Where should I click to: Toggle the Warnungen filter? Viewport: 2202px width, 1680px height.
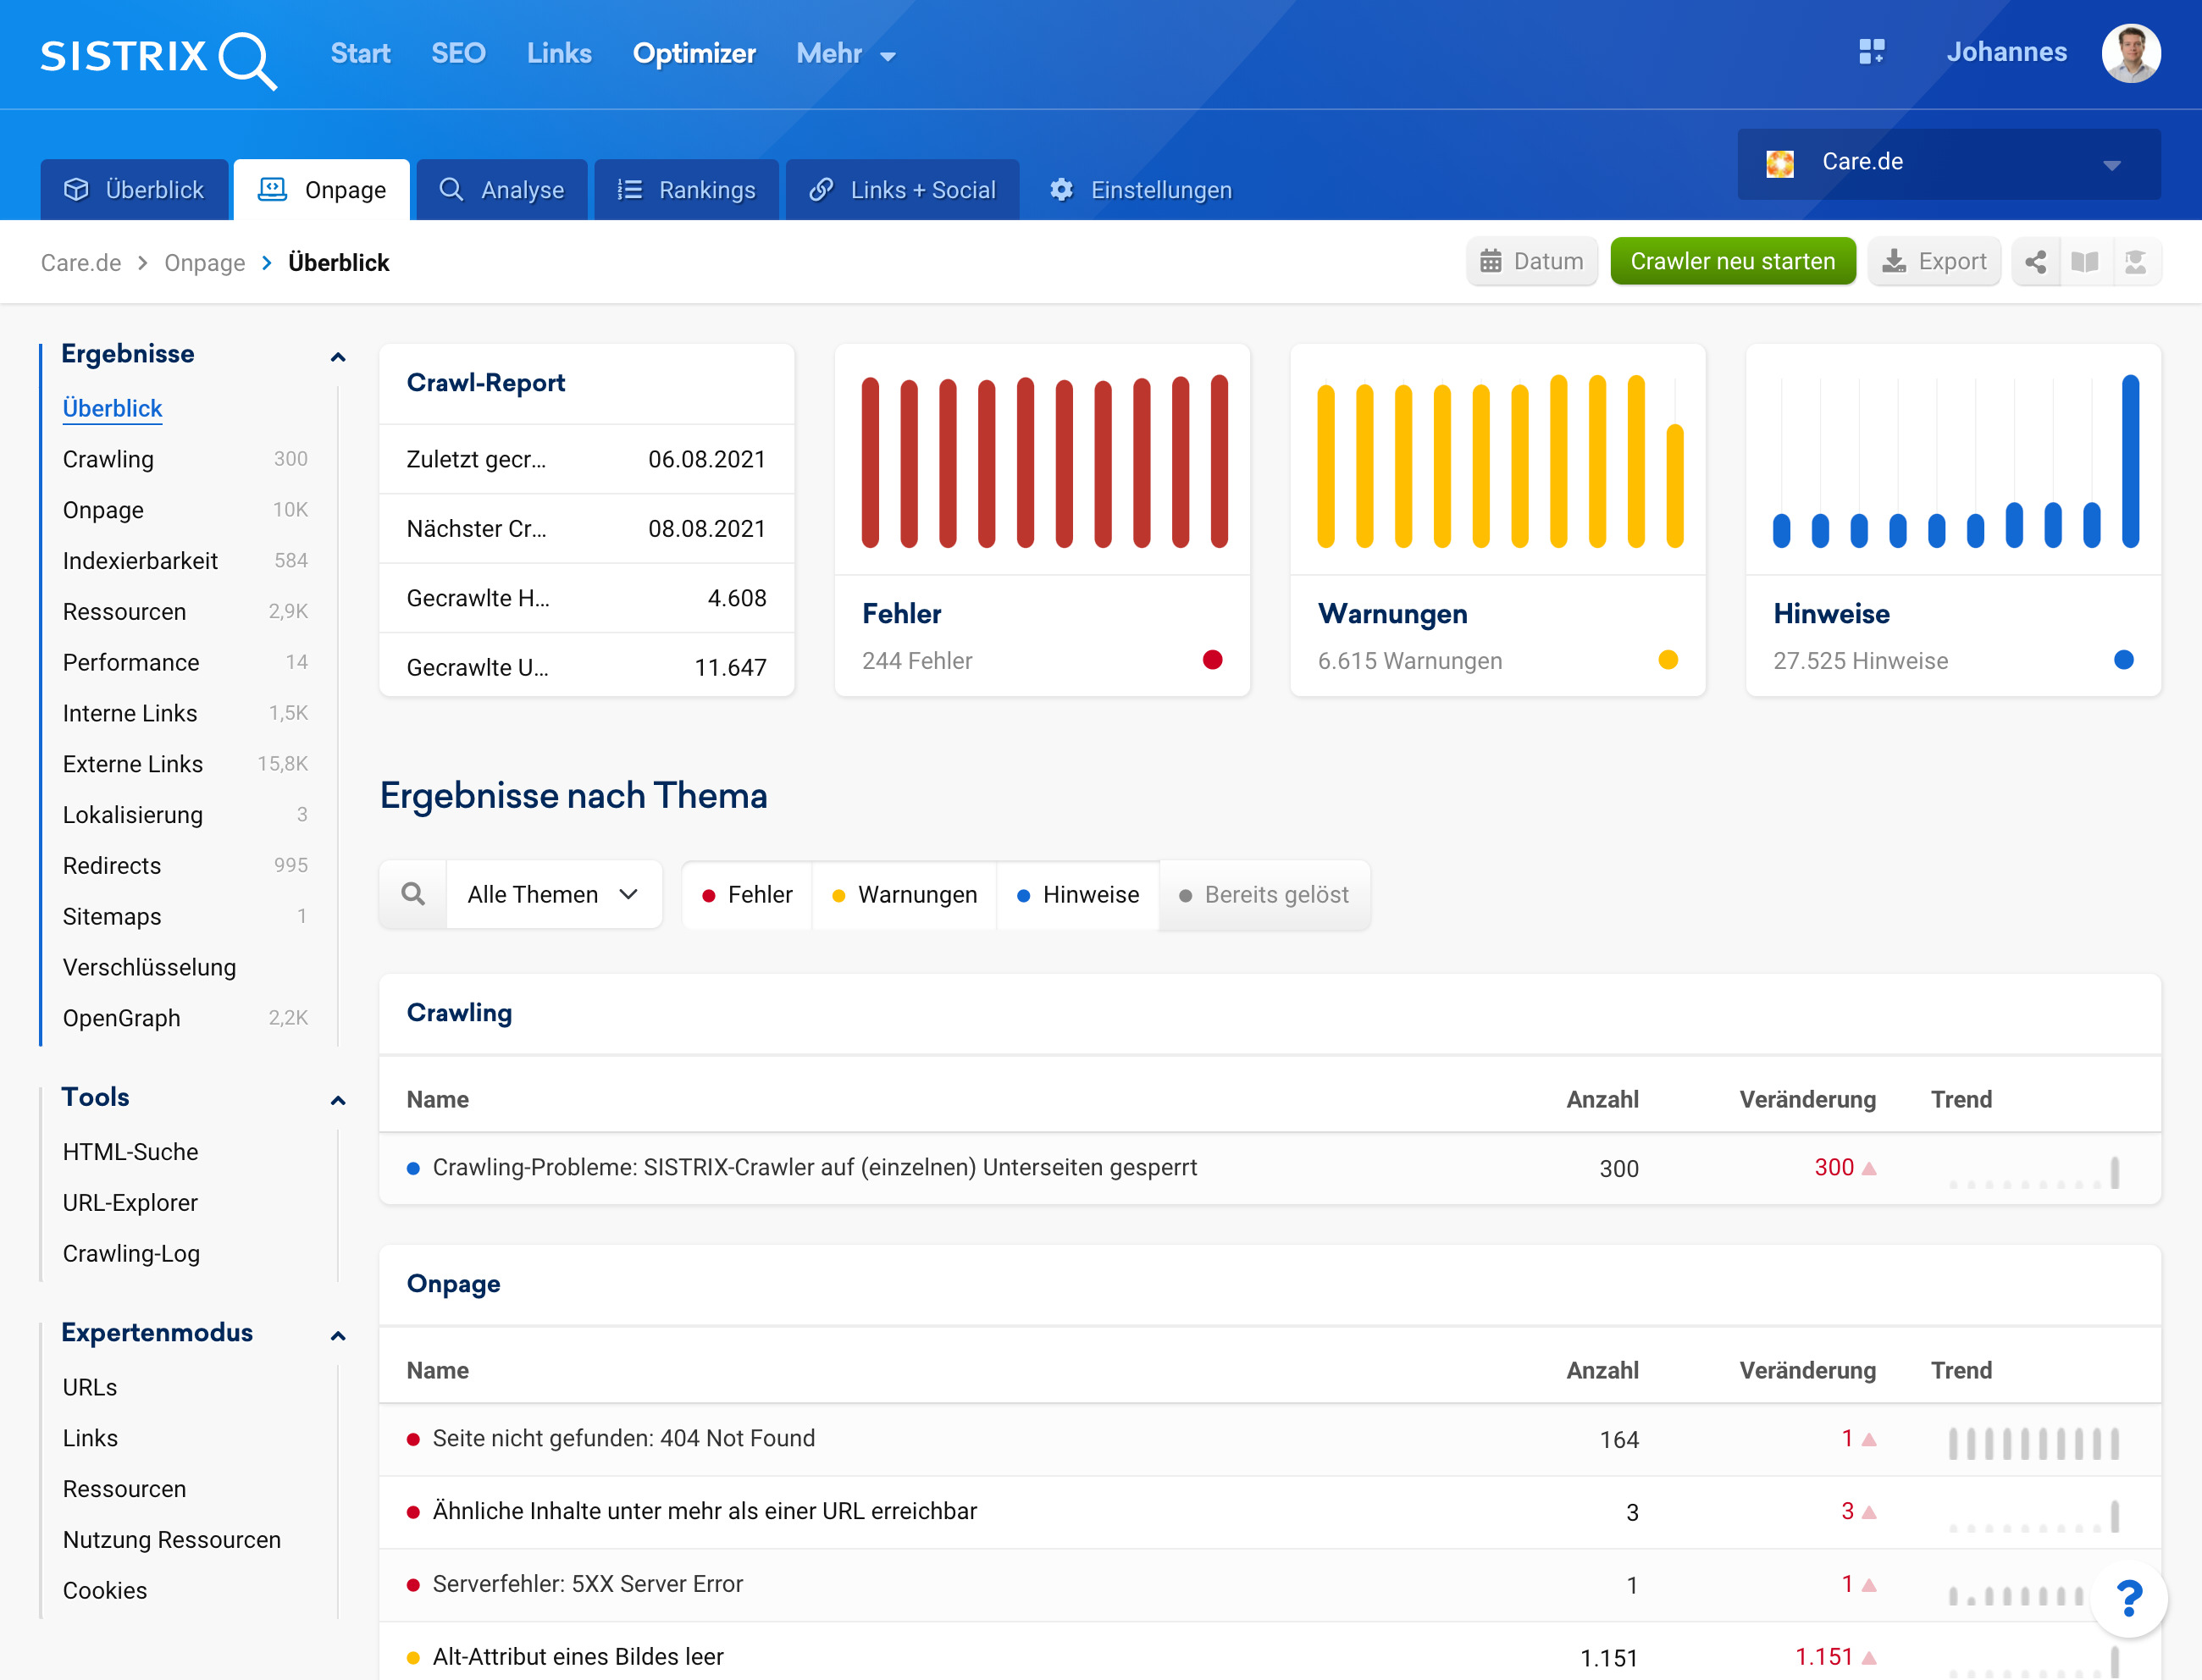pos(904,895)
